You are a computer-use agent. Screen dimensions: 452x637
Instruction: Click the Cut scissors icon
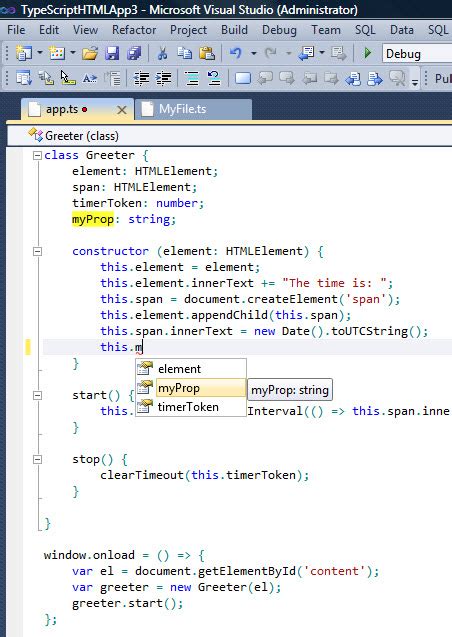[162, 53]
